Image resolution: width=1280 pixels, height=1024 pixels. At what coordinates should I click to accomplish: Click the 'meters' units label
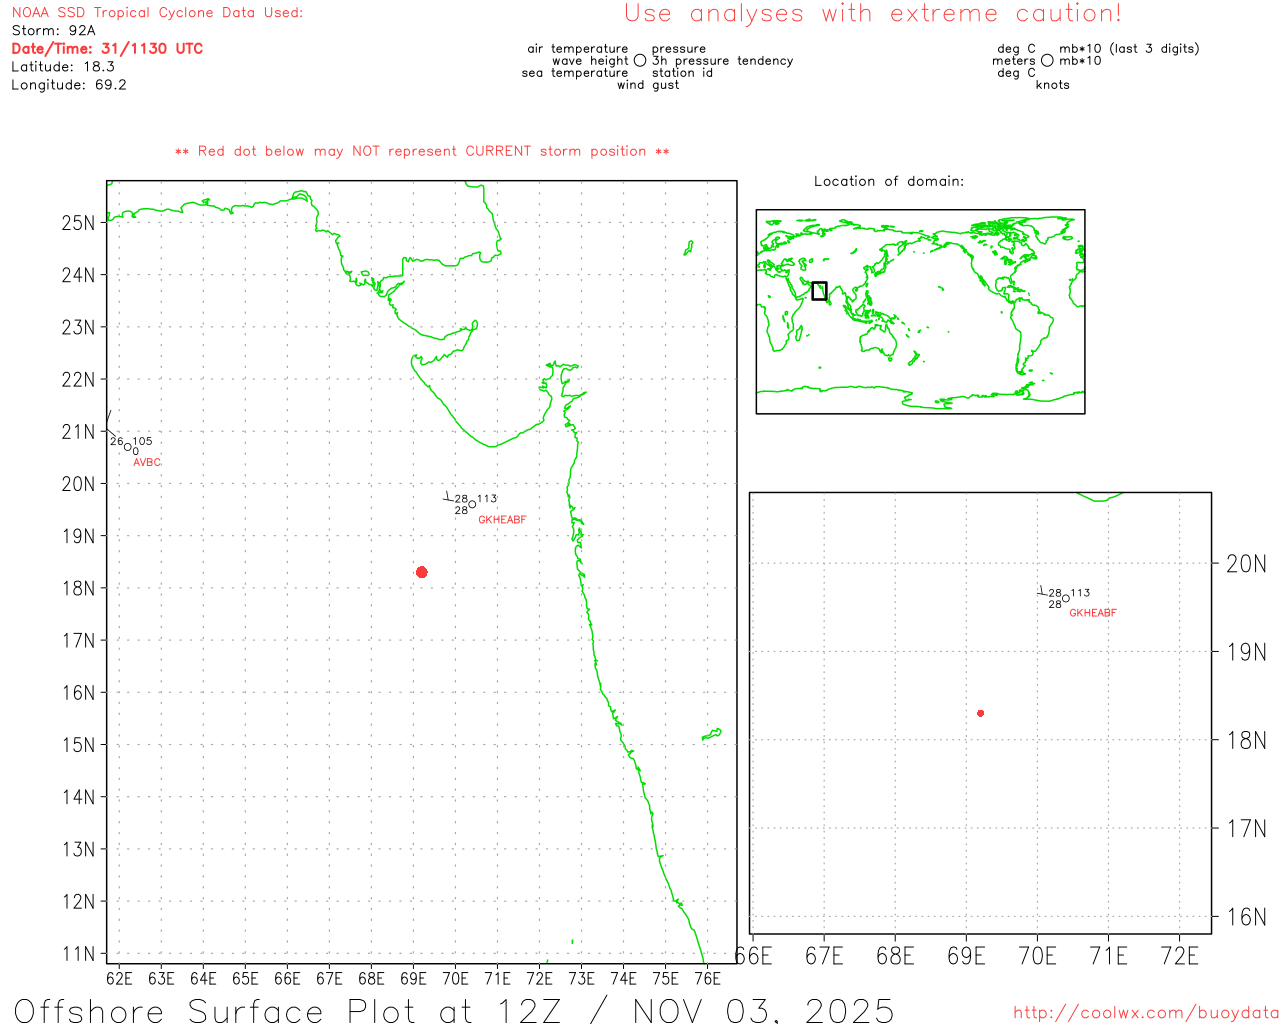click(1014, 61)
